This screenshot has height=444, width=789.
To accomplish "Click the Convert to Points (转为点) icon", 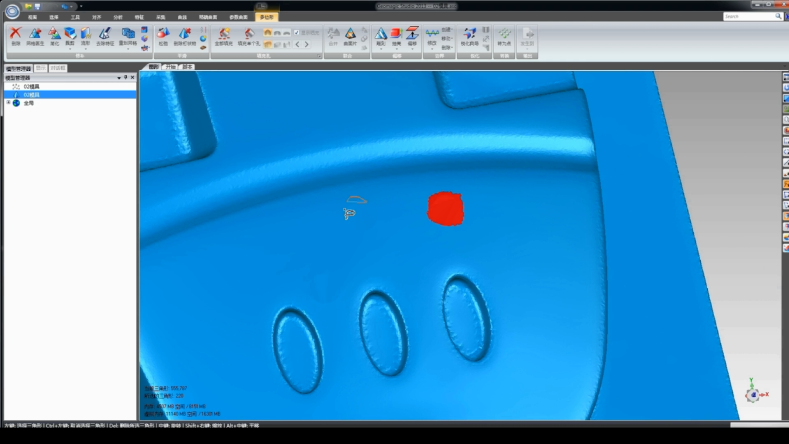I will (504, 35).
